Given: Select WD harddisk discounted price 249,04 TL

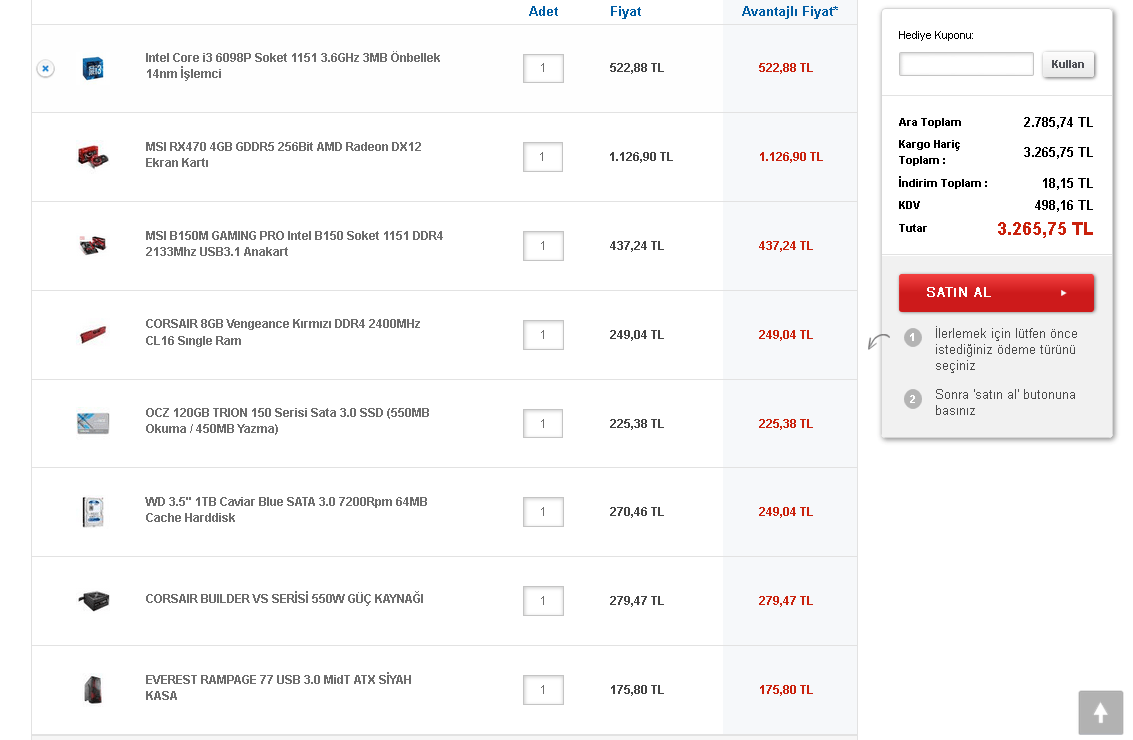Looking at the screenshot, I should click(785, 512).
